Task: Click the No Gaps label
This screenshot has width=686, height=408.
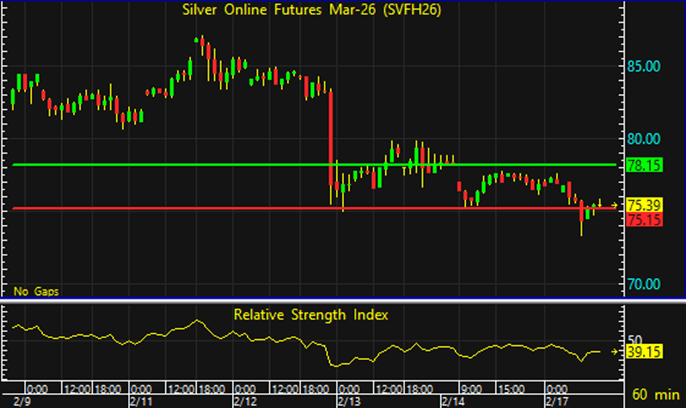Action: click(35, 291)
